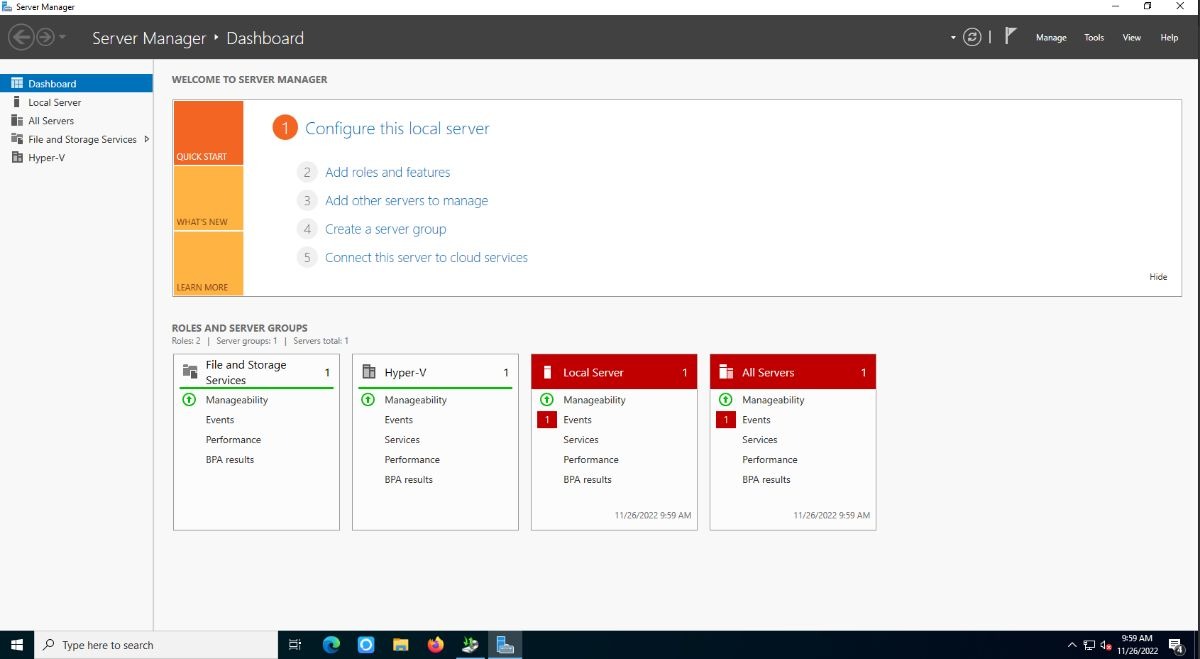Select Dashboard in the sidebar
The height and width of the screenshot is (659, 1200).
point(77,84)
